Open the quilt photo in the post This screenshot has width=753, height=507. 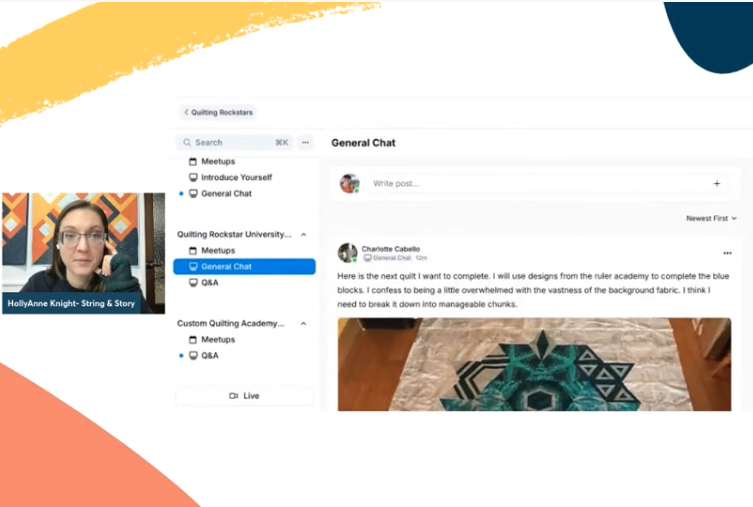click(534, 364)
